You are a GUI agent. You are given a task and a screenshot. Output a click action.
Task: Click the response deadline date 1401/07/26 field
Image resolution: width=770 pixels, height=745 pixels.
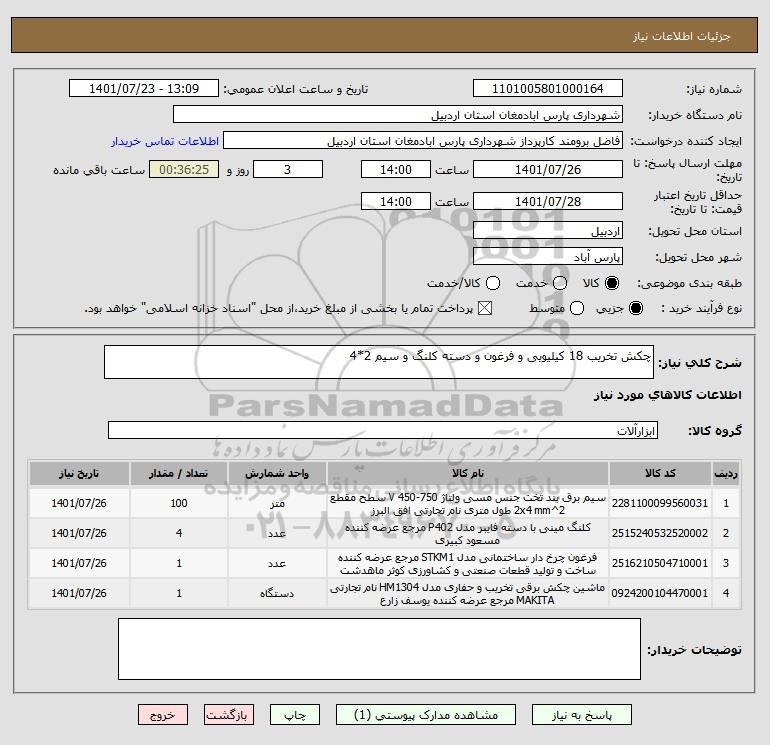[548, 170]
